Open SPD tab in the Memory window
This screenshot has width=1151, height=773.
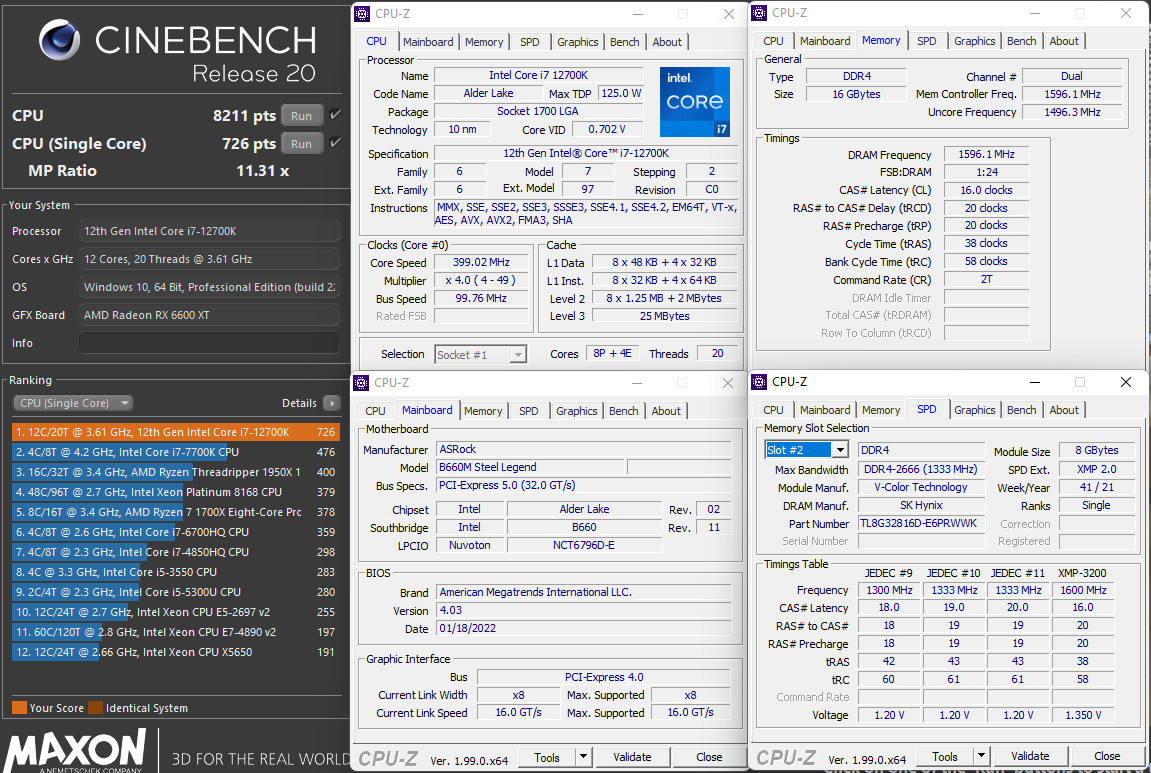tap(926, 41)
